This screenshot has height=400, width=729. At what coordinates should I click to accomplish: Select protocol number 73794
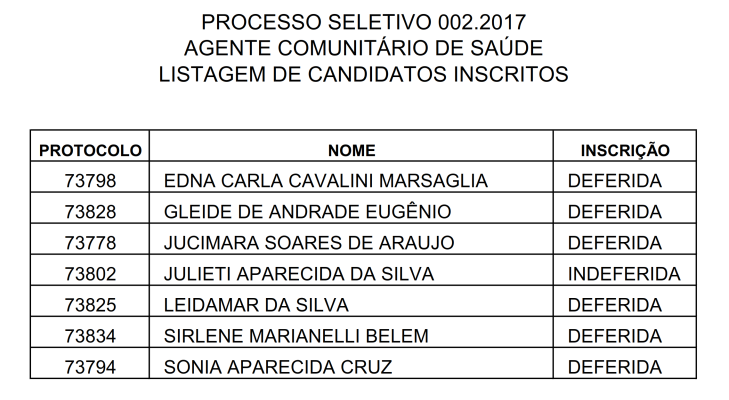[x=90, y=367]
